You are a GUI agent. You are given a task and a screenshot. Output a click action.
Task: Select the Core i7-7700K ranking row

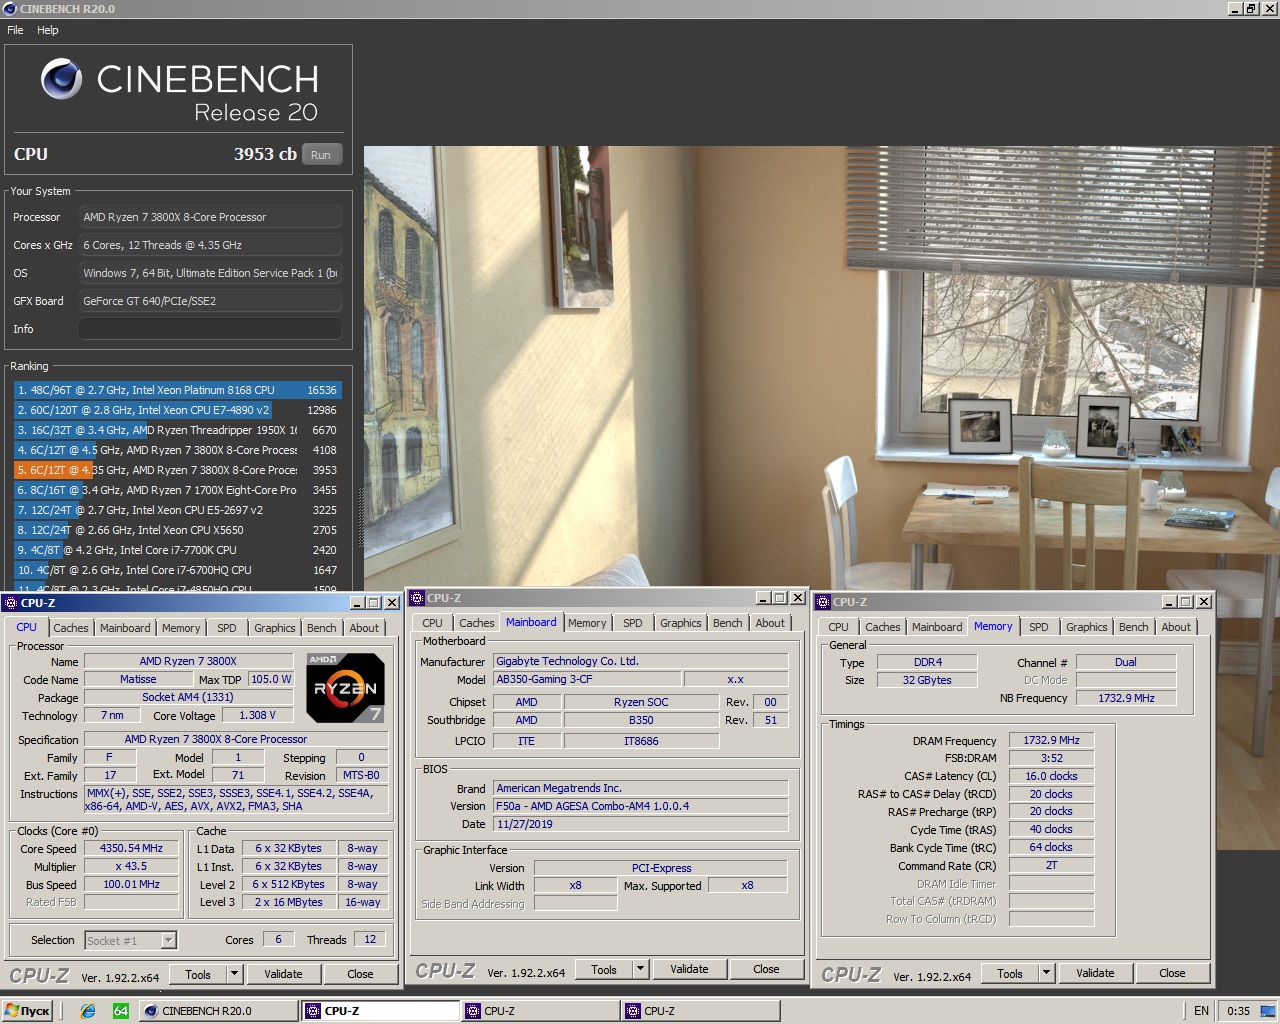(x=177, y=550)
